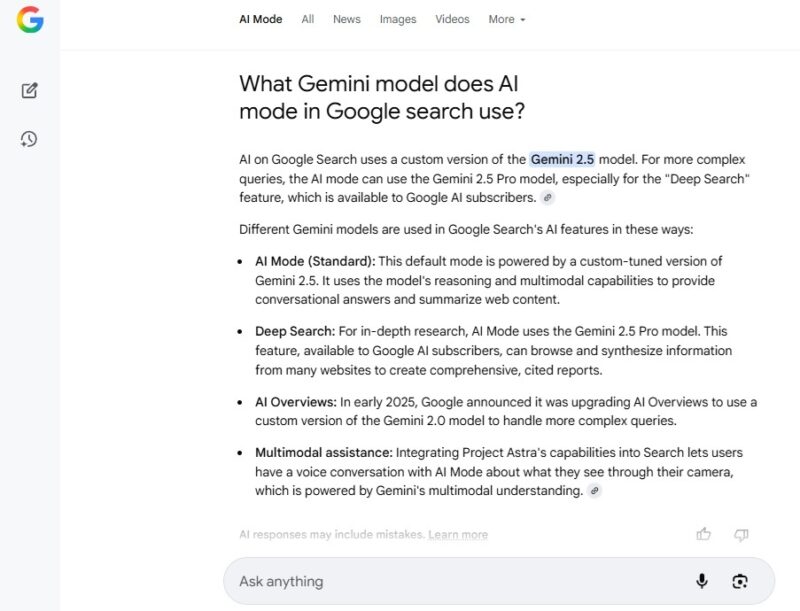Click the Google logo
The width and height of the screenshot is (800, 611).
30,22
